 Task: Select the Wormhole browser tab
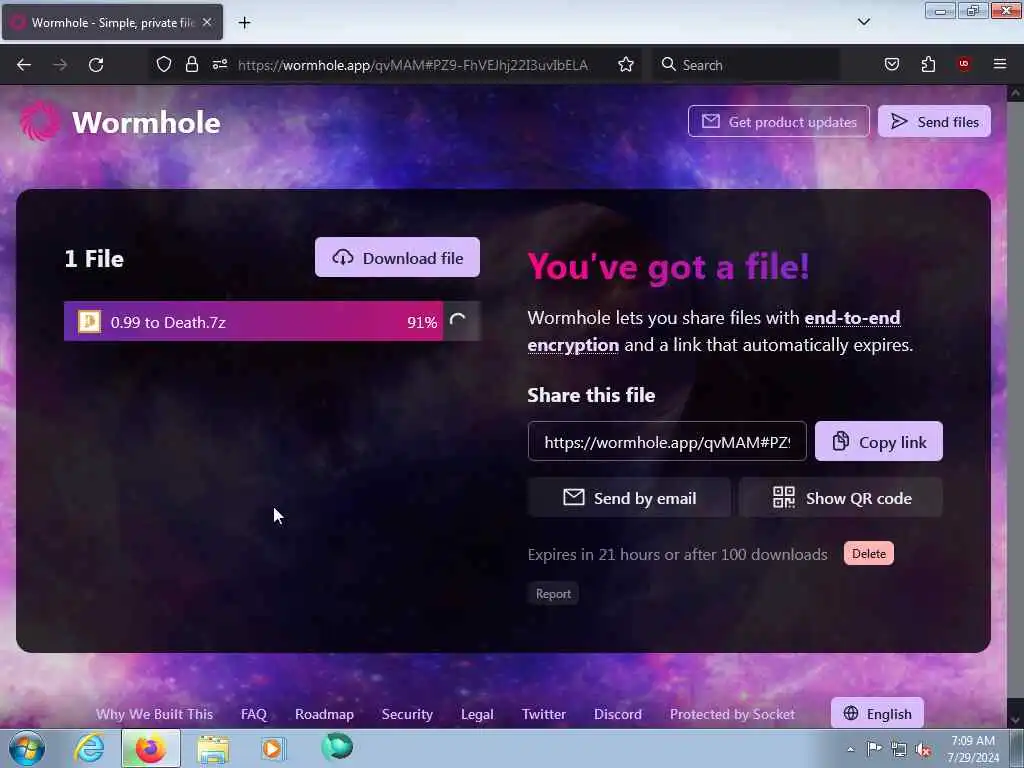pos(112,22)
